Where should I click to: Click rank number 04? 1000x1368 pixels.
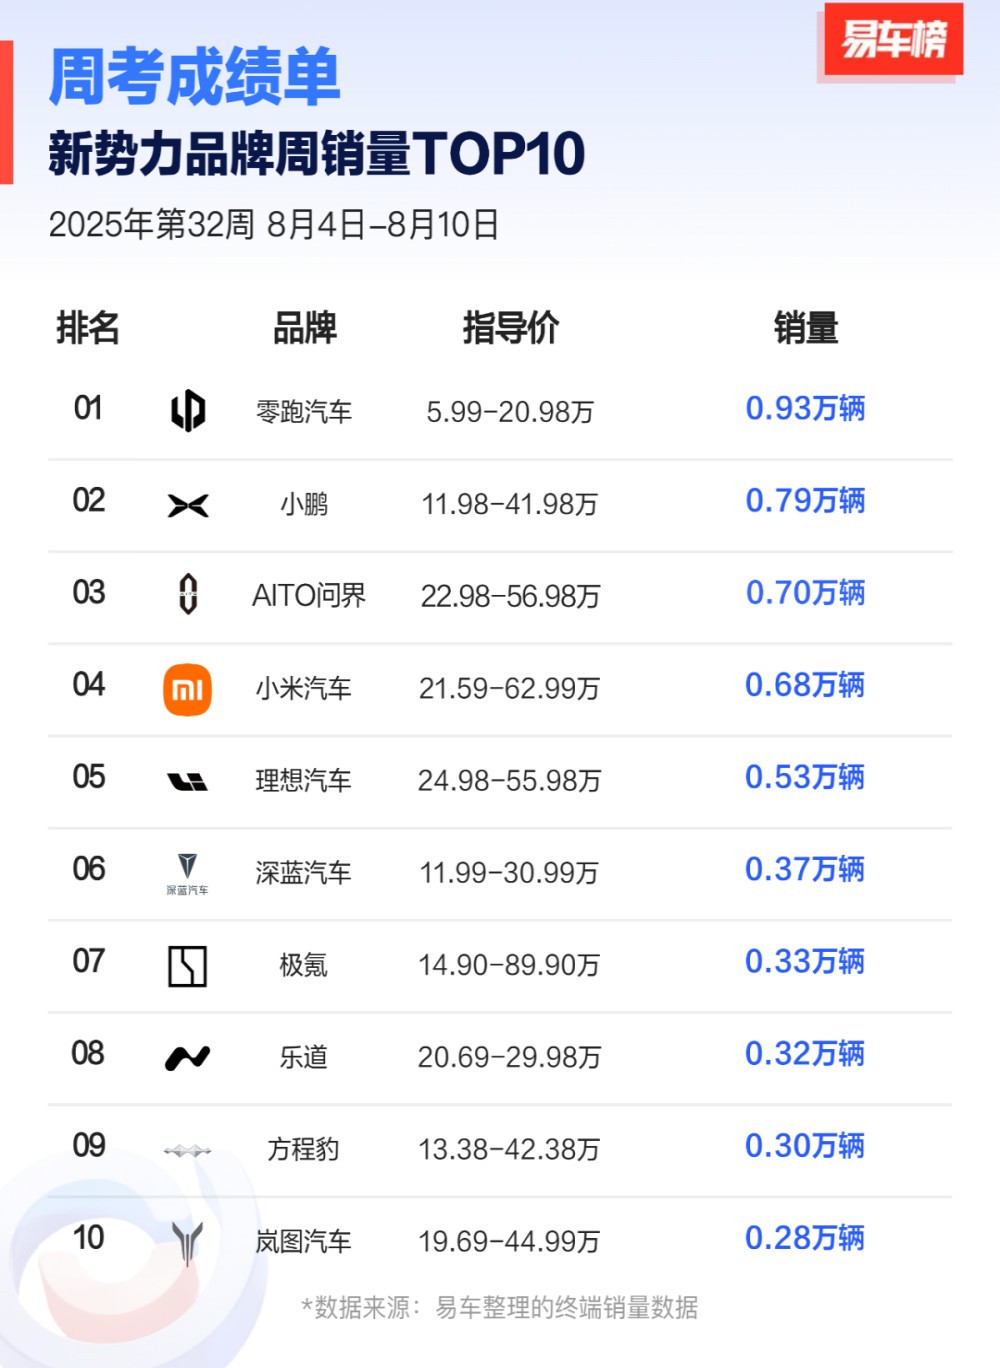coord(88,685)
